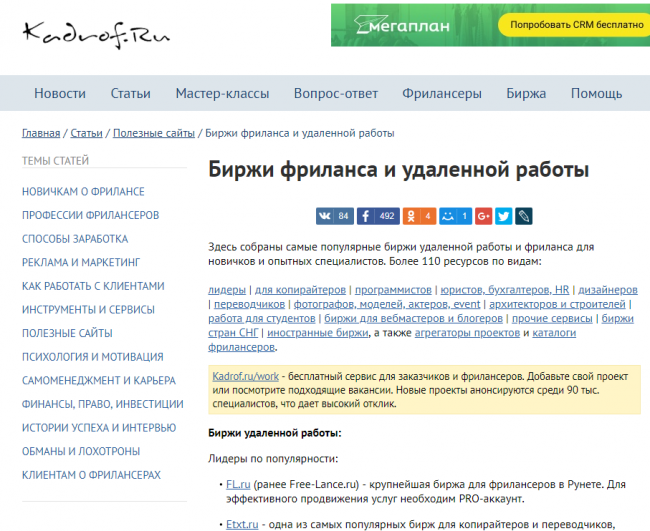Open the Главная breadcrumb link
The height and width of the screenshot is (531, 650).
[x=41, y=133]
